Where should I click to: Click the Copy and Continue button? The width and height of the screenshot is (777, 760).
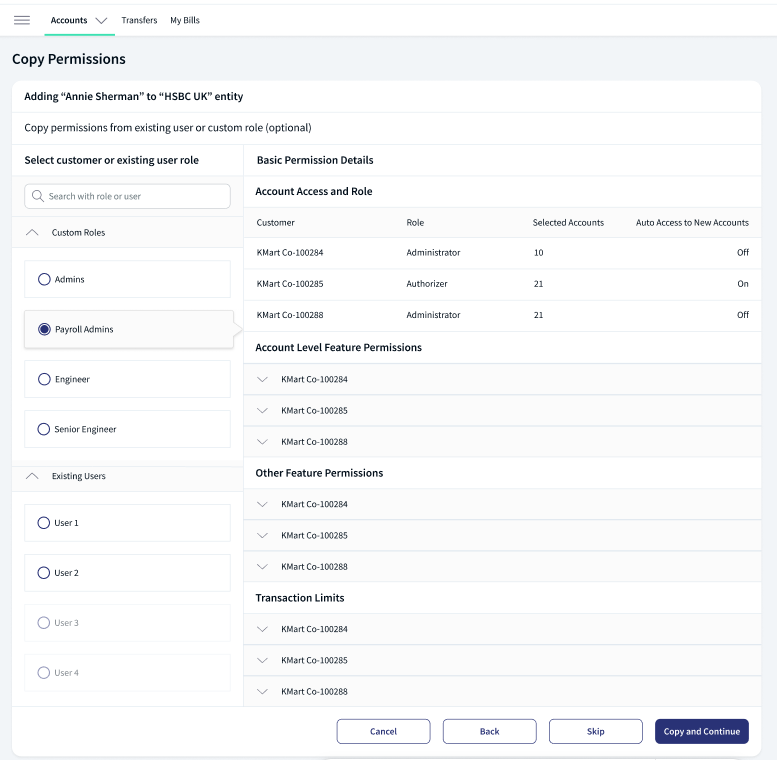(x=702, y=731)
